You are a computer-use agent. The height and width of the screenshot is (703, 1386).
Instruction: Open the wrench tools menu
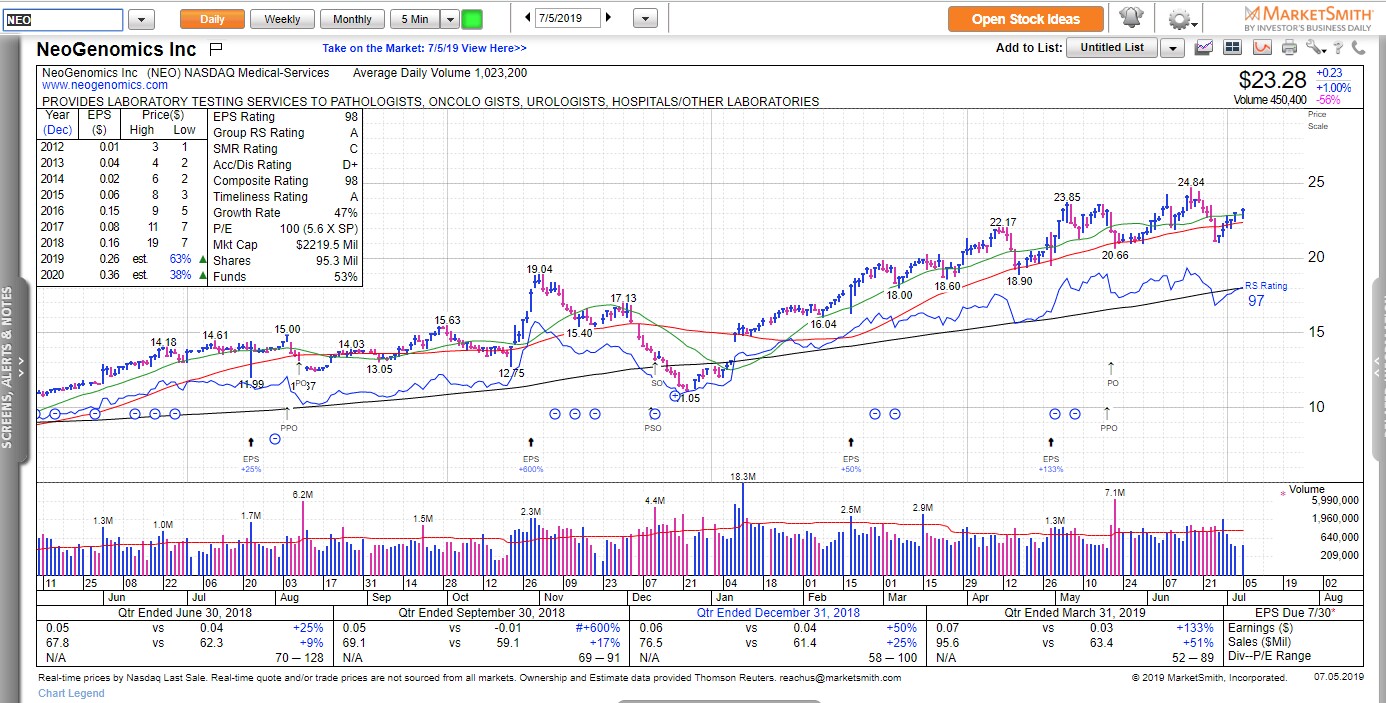point(1315,47)
